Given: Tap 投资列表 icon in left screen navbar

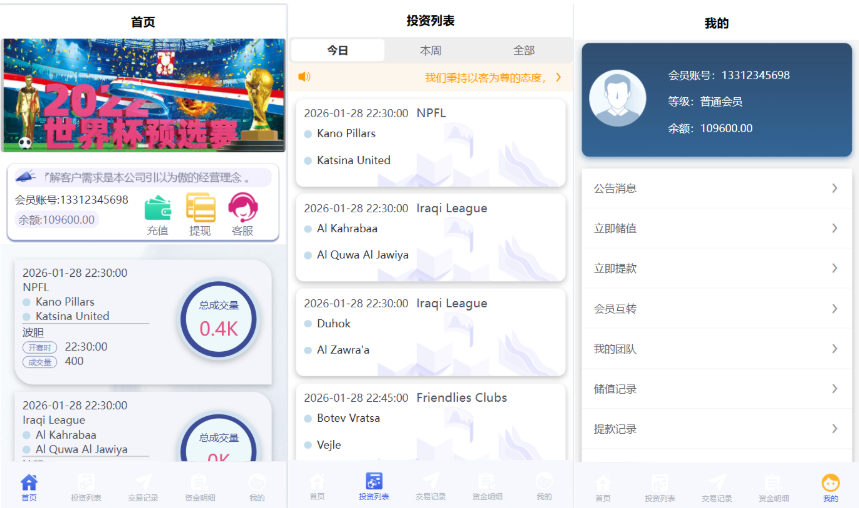Looking at the screenshot, I should click(x=86, y=482).
